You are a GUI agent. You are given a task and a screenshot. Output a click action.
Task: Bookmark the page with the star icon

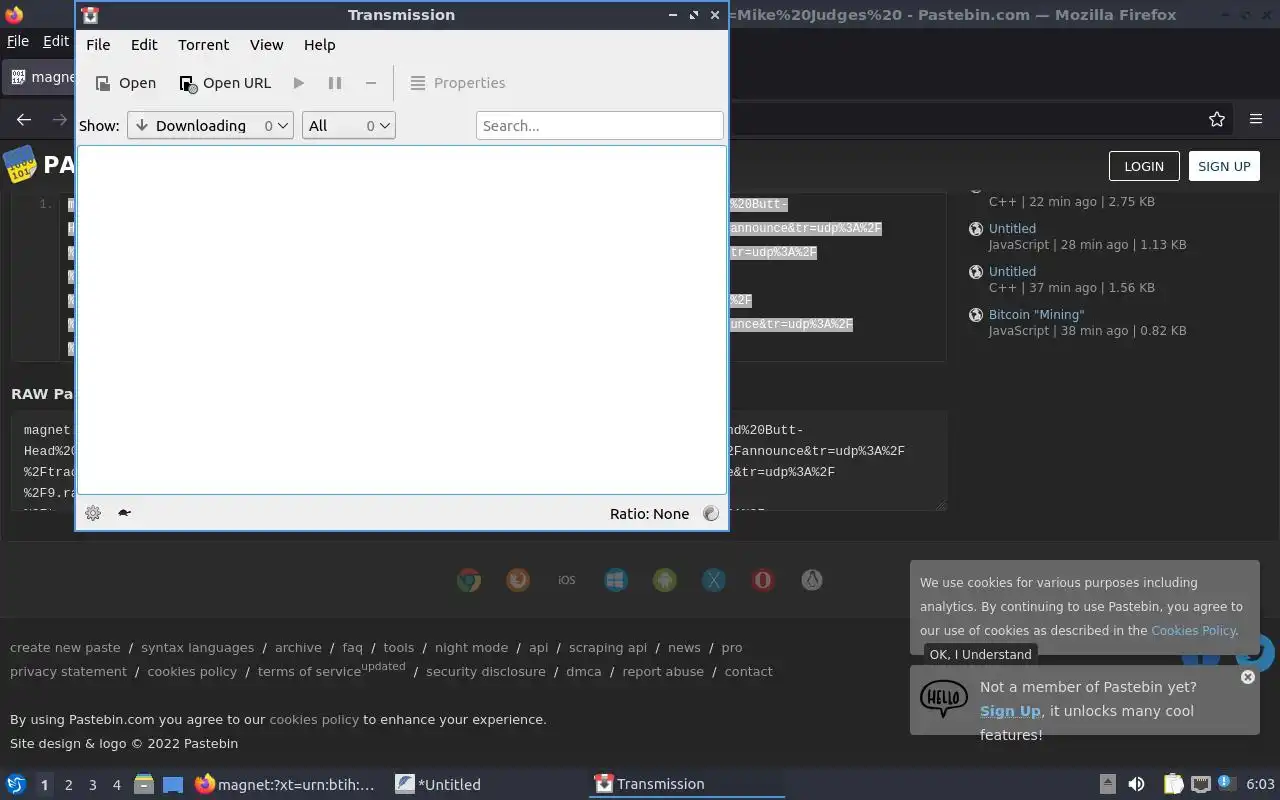pyautogui.click(x=1217, y=119)
